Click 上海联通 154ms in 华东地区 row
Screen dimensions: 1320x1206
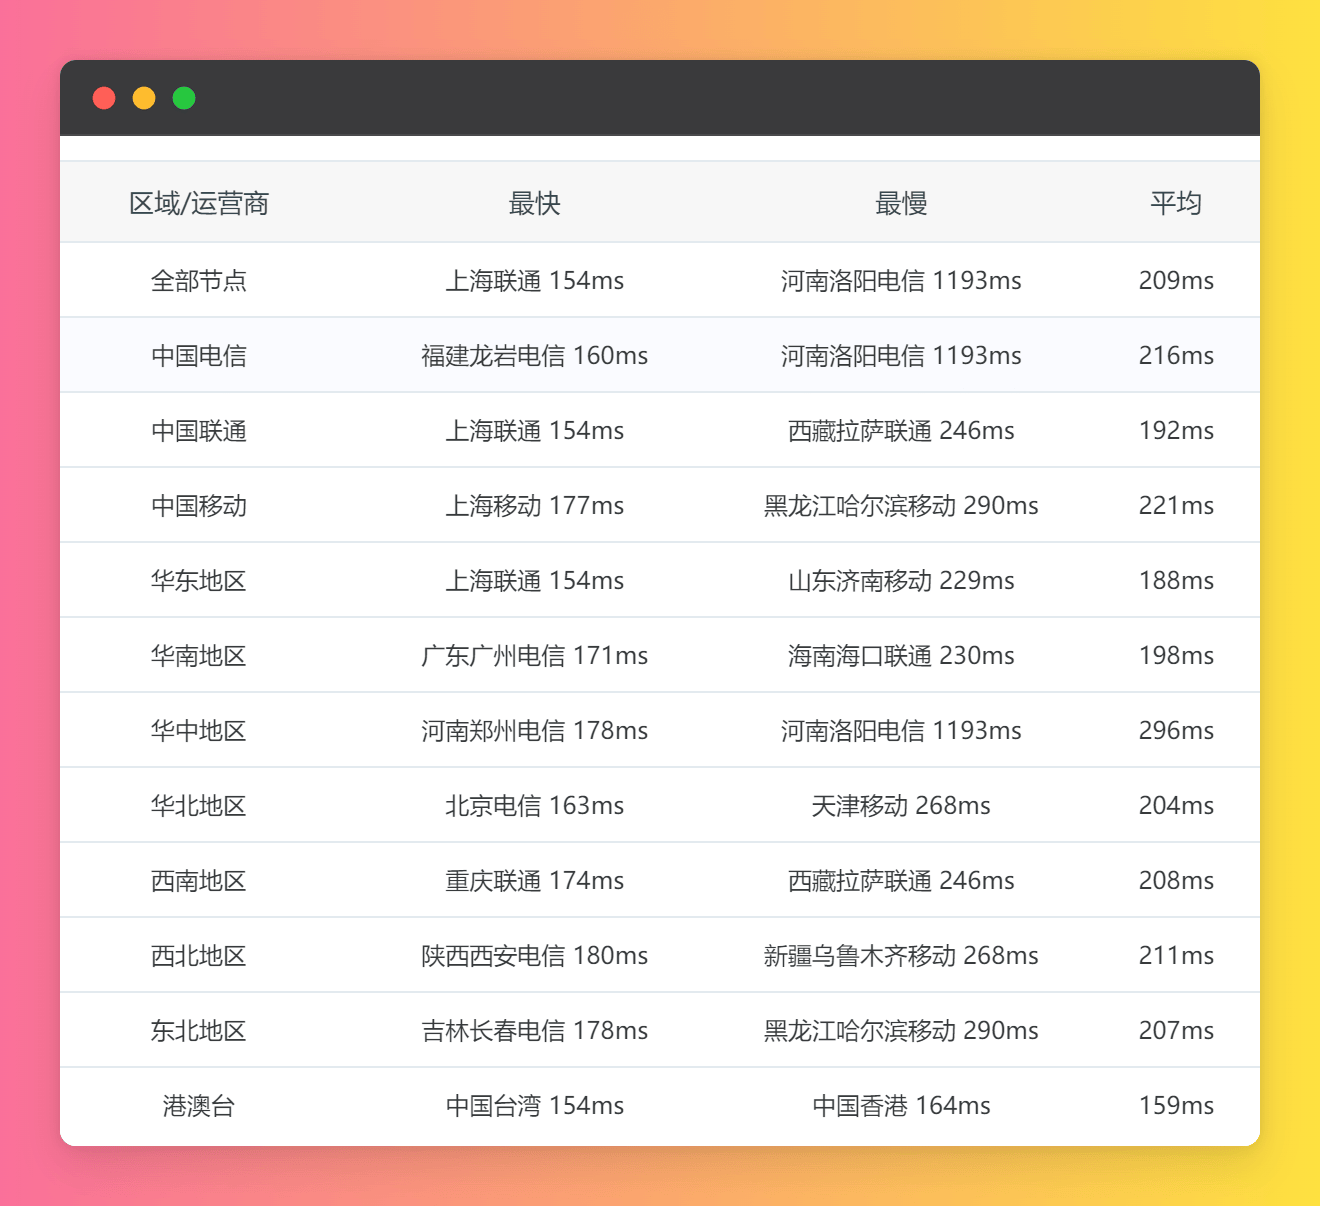534,581
